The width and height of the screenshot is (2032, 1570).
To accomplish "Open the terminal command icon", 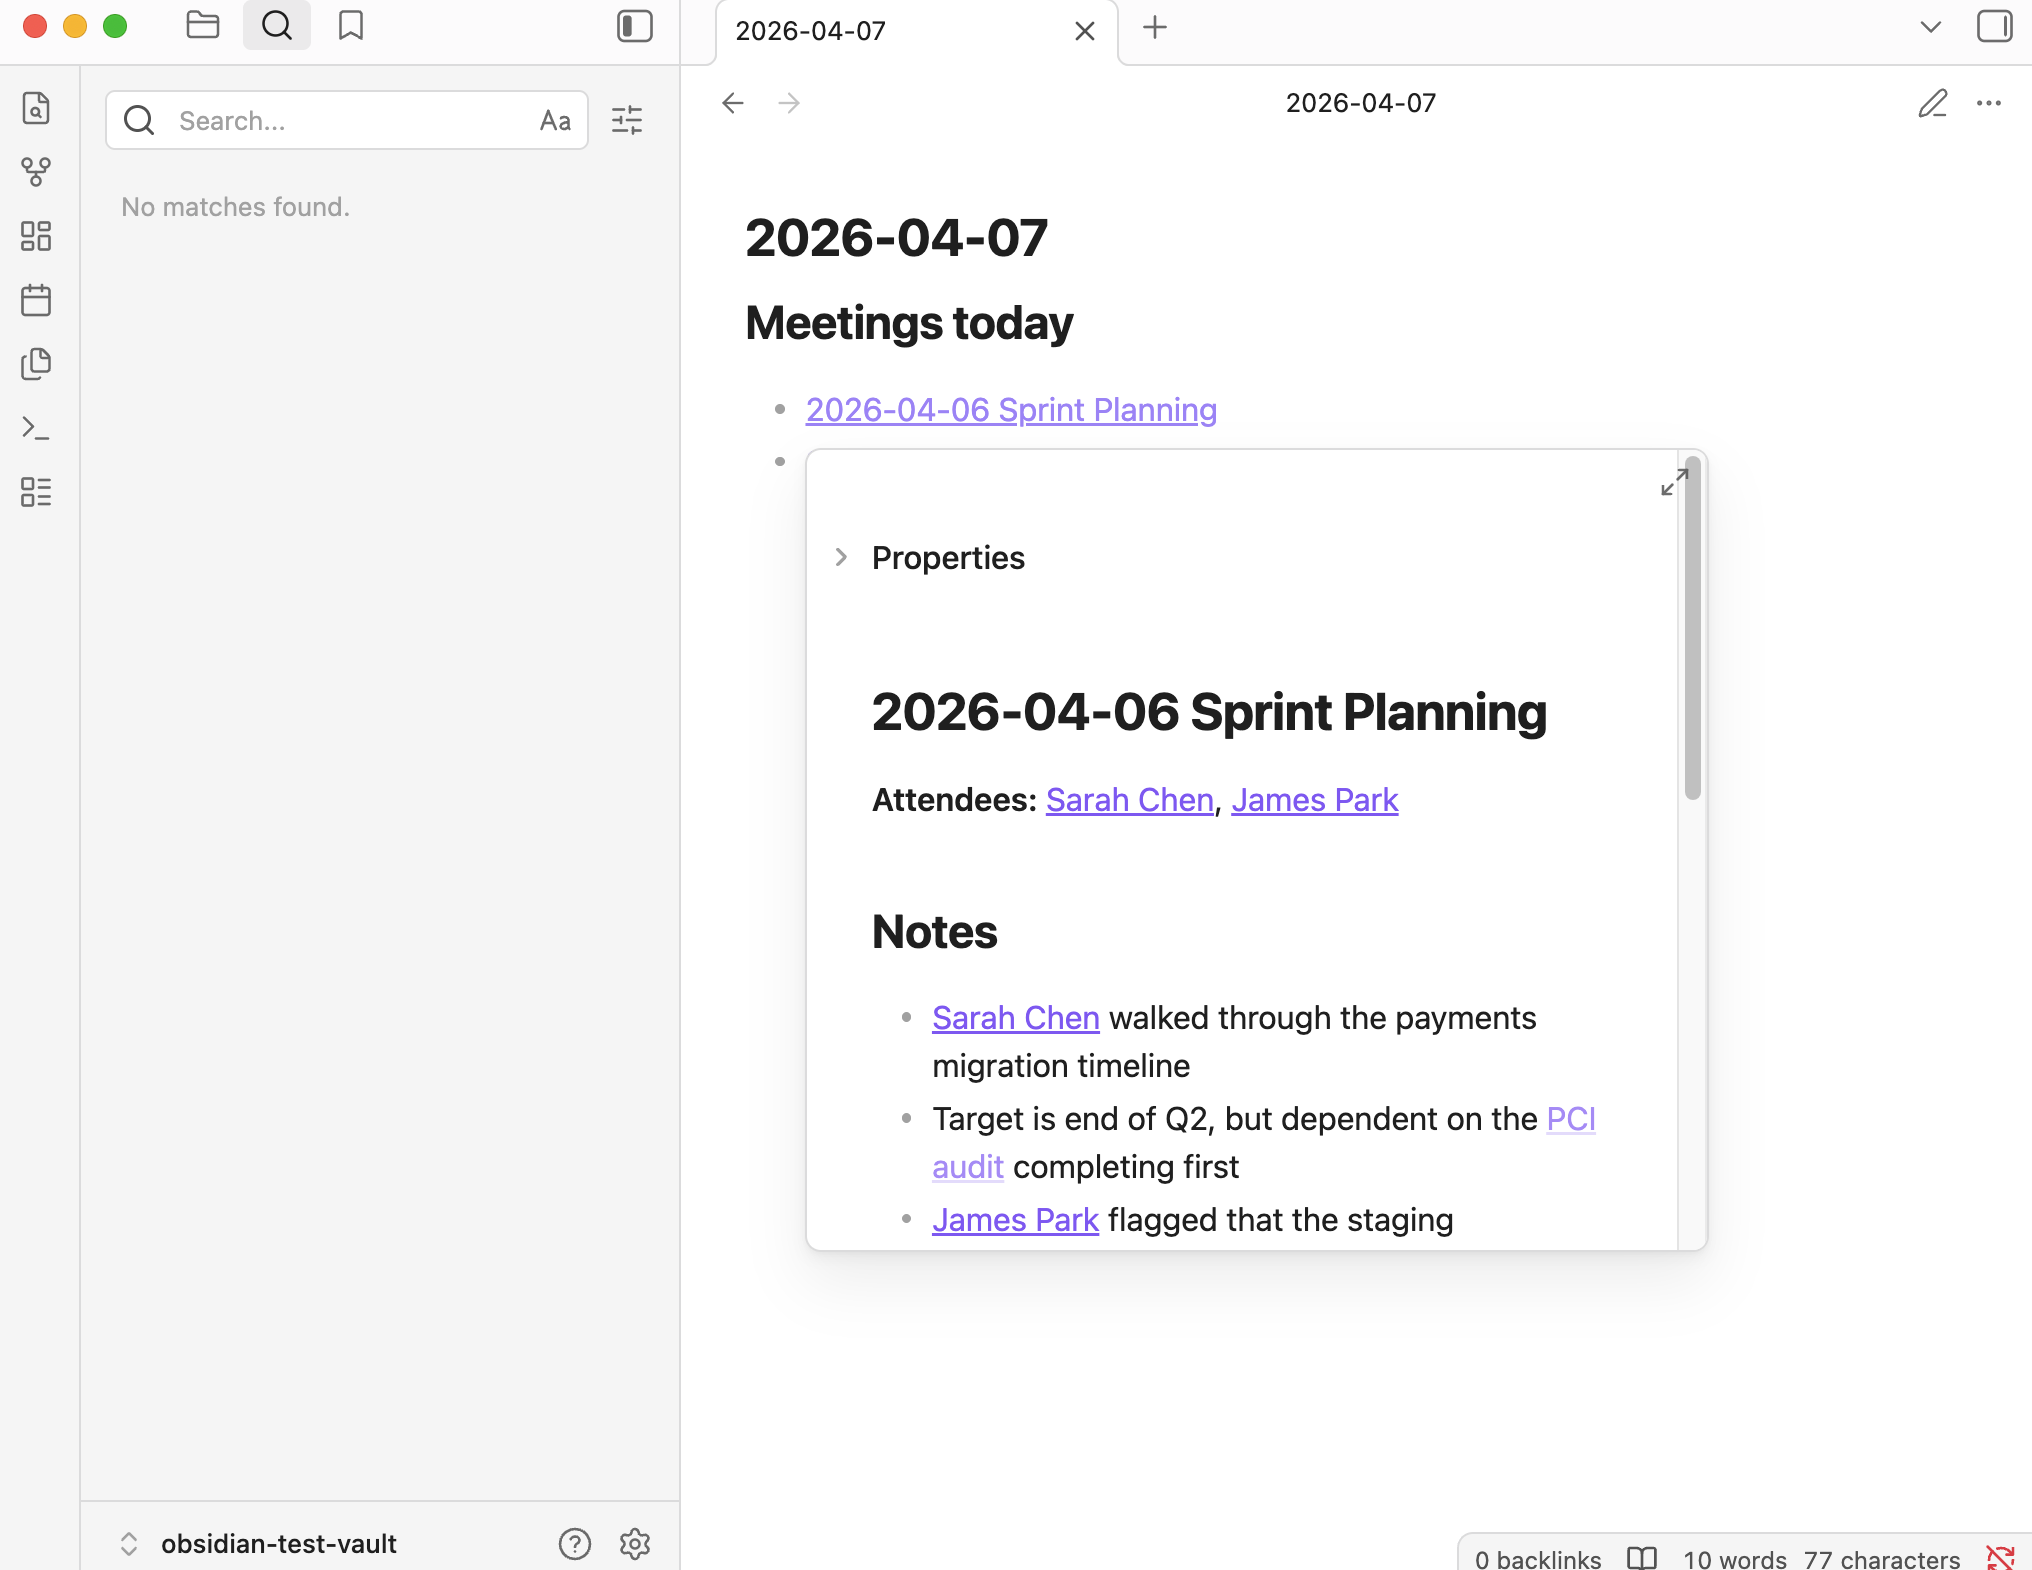I will (36, 428).
